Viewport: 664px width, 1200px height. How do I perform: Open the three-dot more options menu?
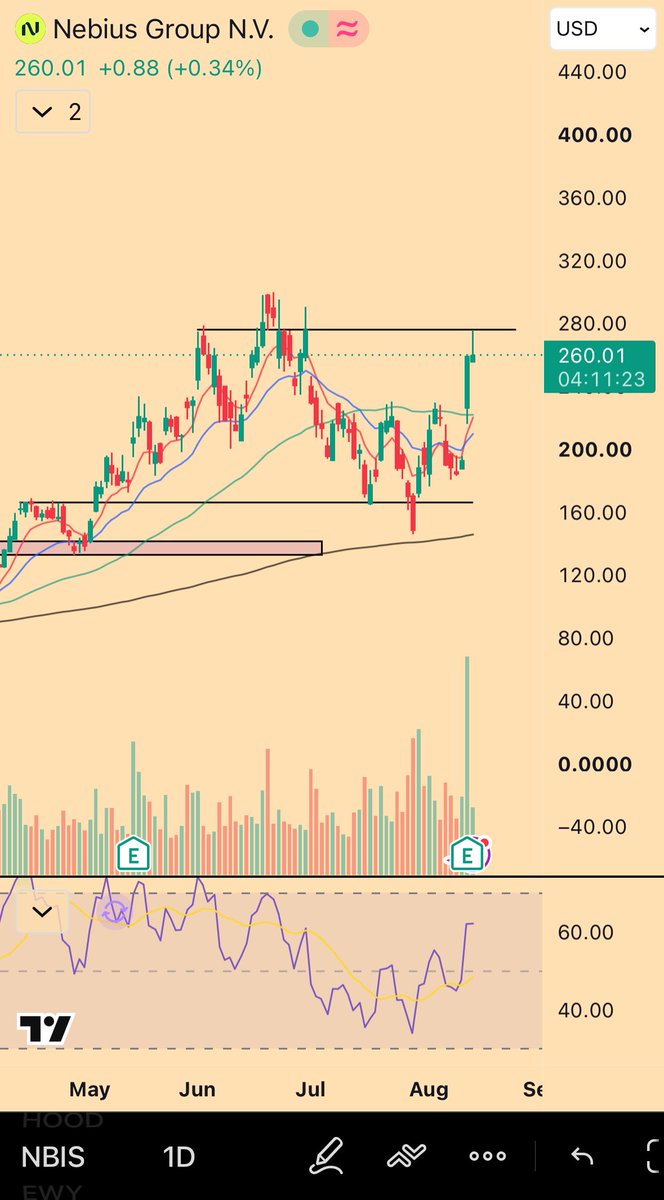tap(488, 1156)
